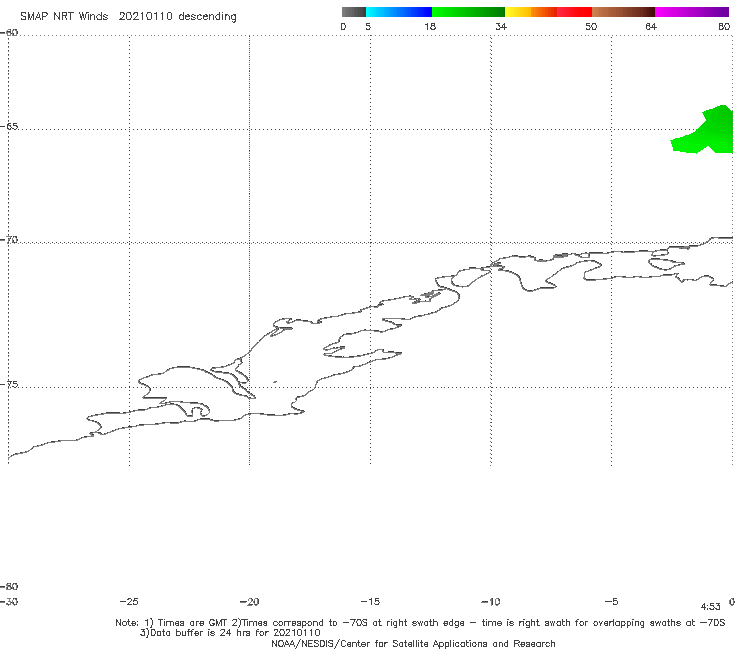Click the gray segment of the color bar

point(353,12)
